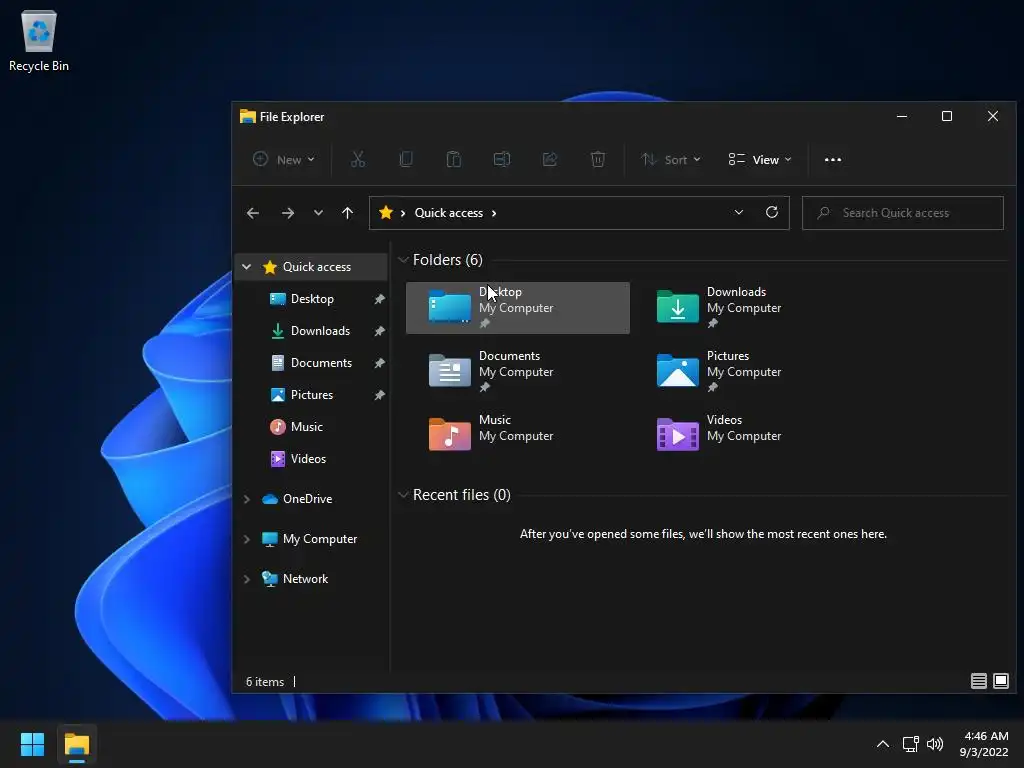The width and height of the screenshot is (1024, 768).
Task: Switch to details view layout icon
Action: tap(978, 681)
